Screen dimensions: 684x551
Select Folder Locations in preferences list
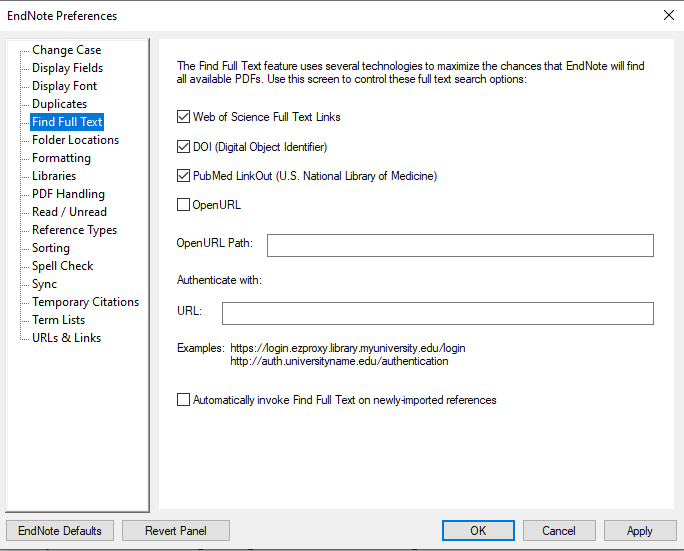75,140
